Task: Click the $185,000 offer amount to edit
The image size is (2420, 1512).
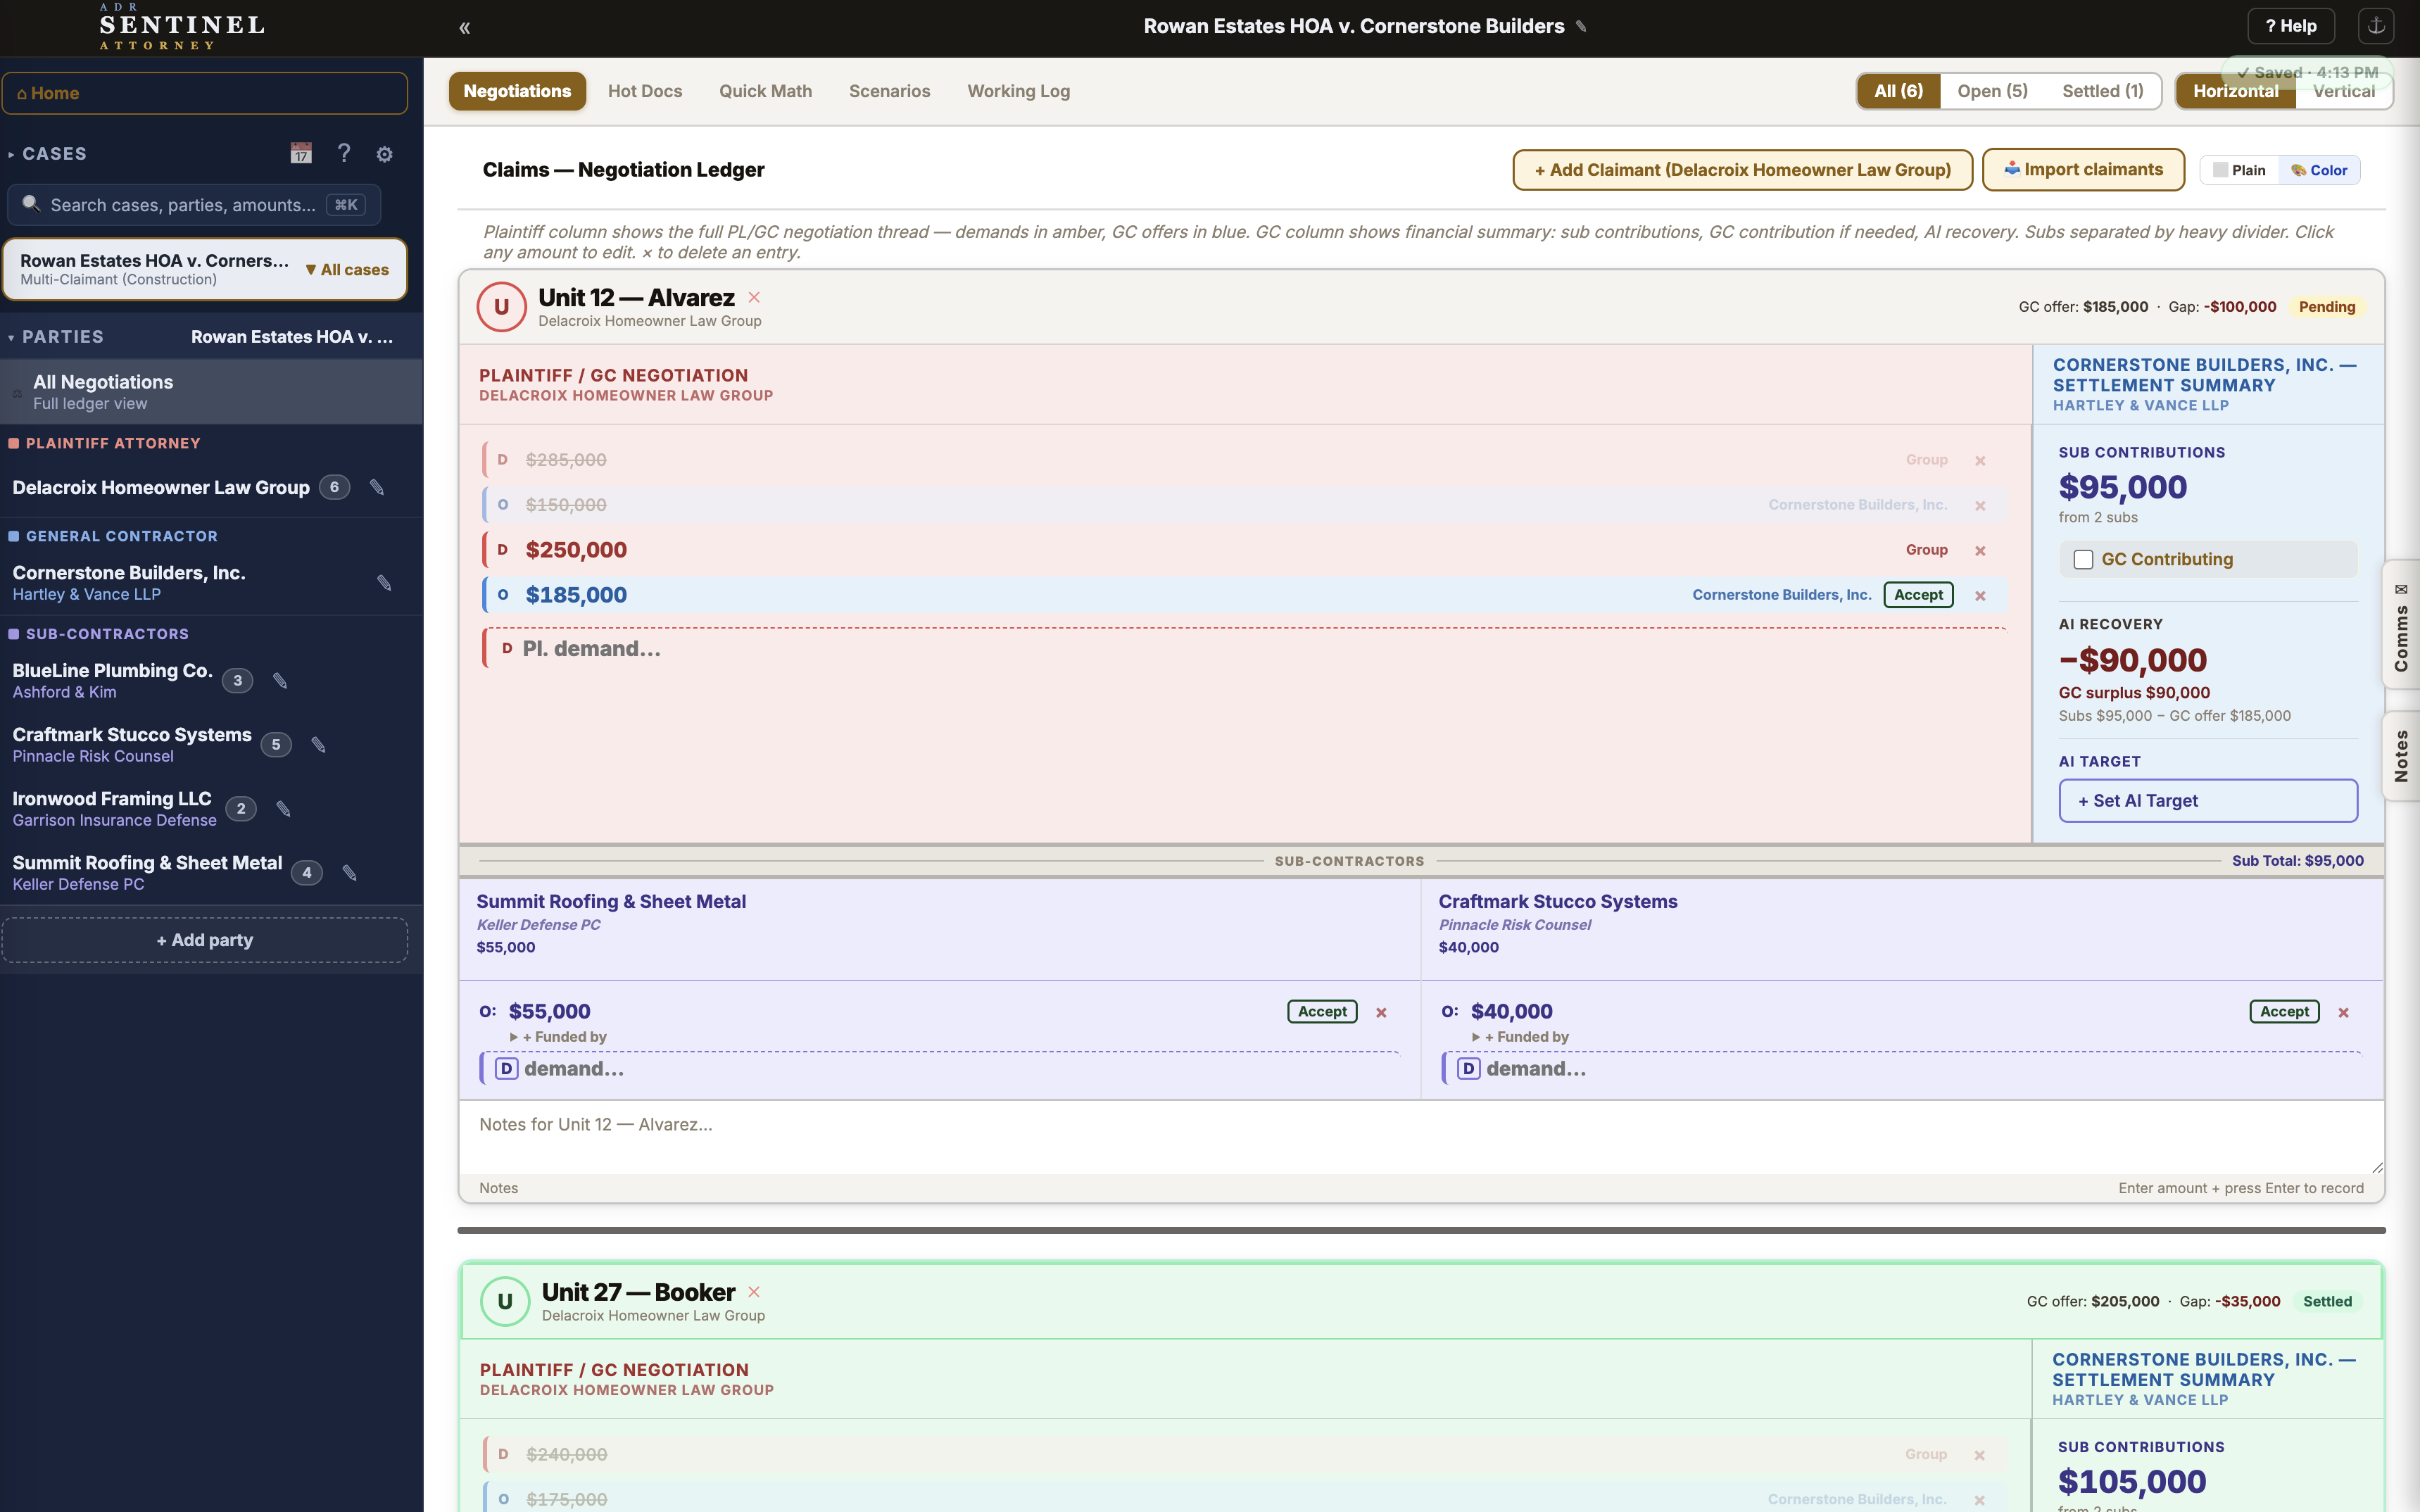Action: coord(576,595)
